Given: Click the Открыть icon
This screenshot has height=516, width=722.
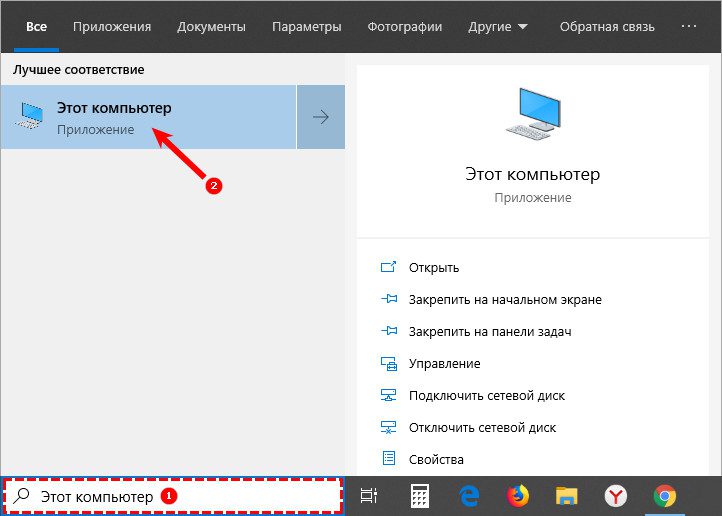Looking at the screenshot, I should pos(388,267).
